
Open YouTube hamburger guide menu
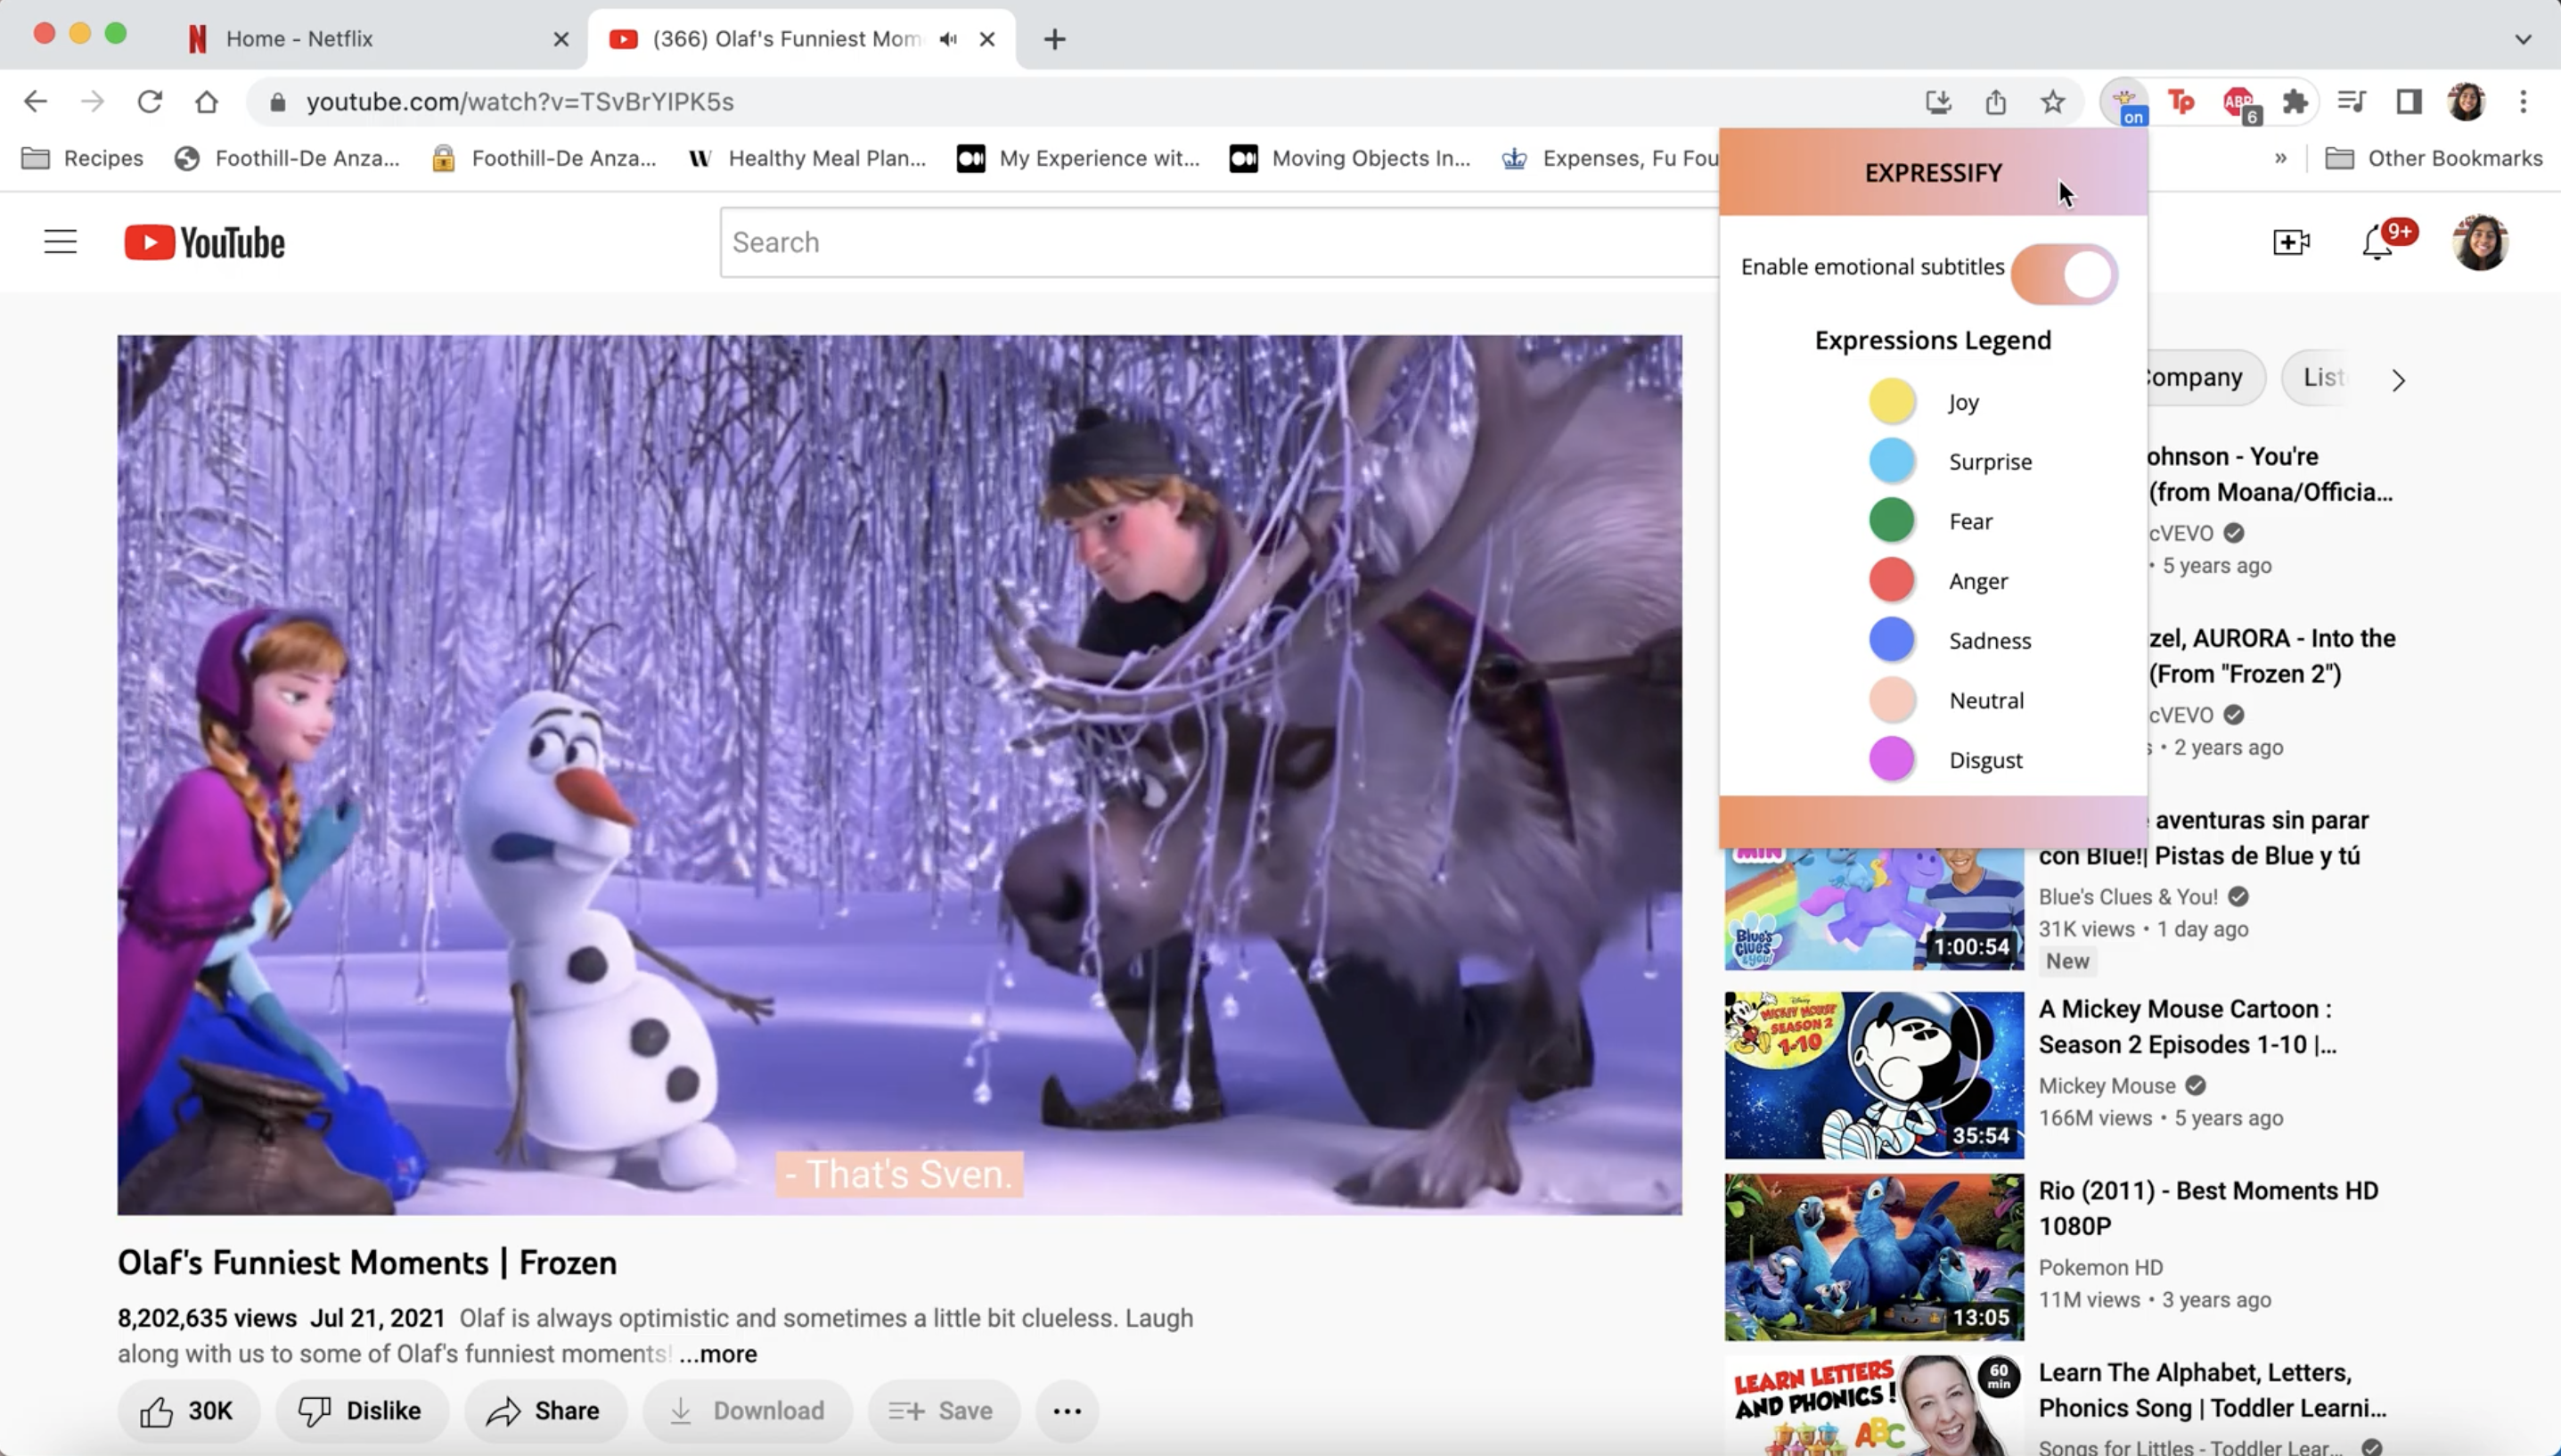click(x=60, y=242)
